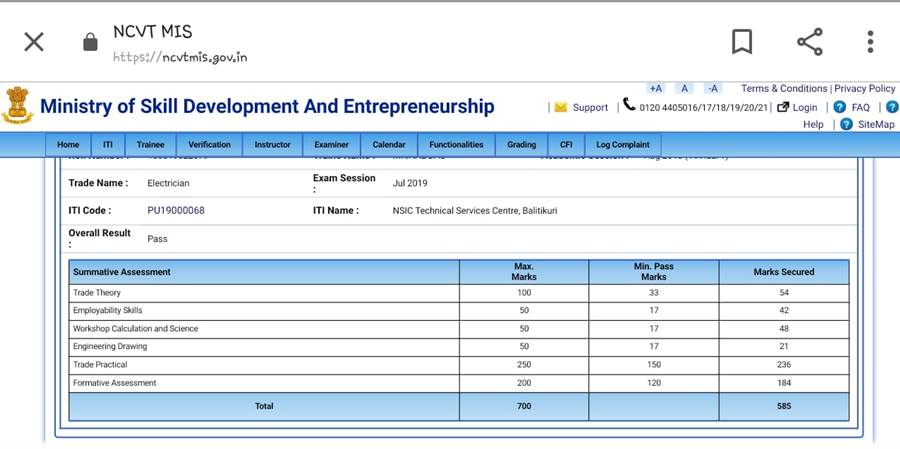The width and height of the screenshot is (900, 449).
Task: Select the Formative Assessment row label
Action: [115, 383]
